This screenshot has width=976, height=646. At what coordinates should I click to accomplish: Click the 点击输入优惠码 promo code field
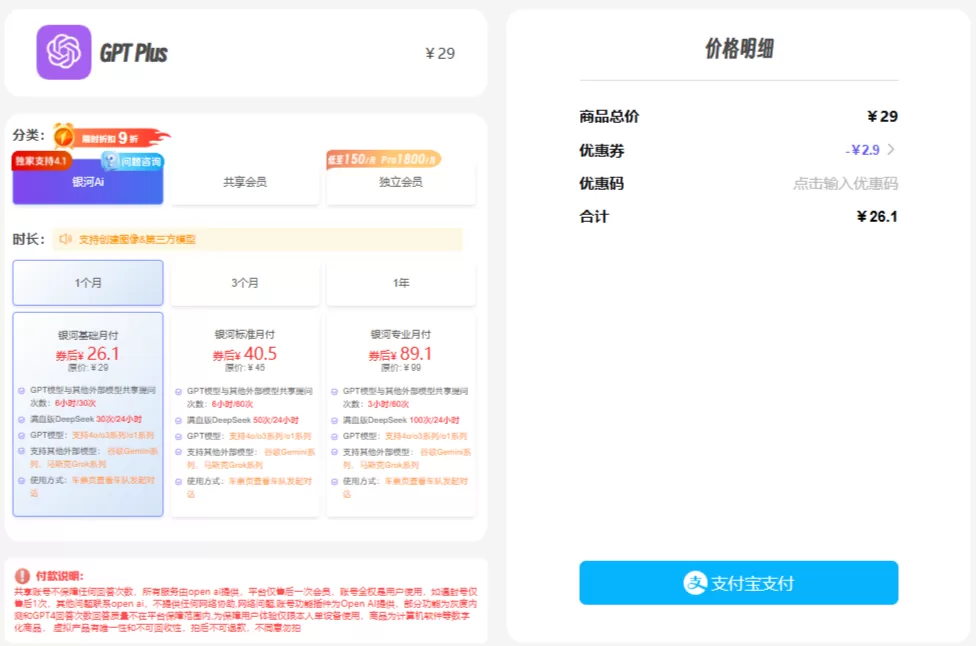[845, 184]
